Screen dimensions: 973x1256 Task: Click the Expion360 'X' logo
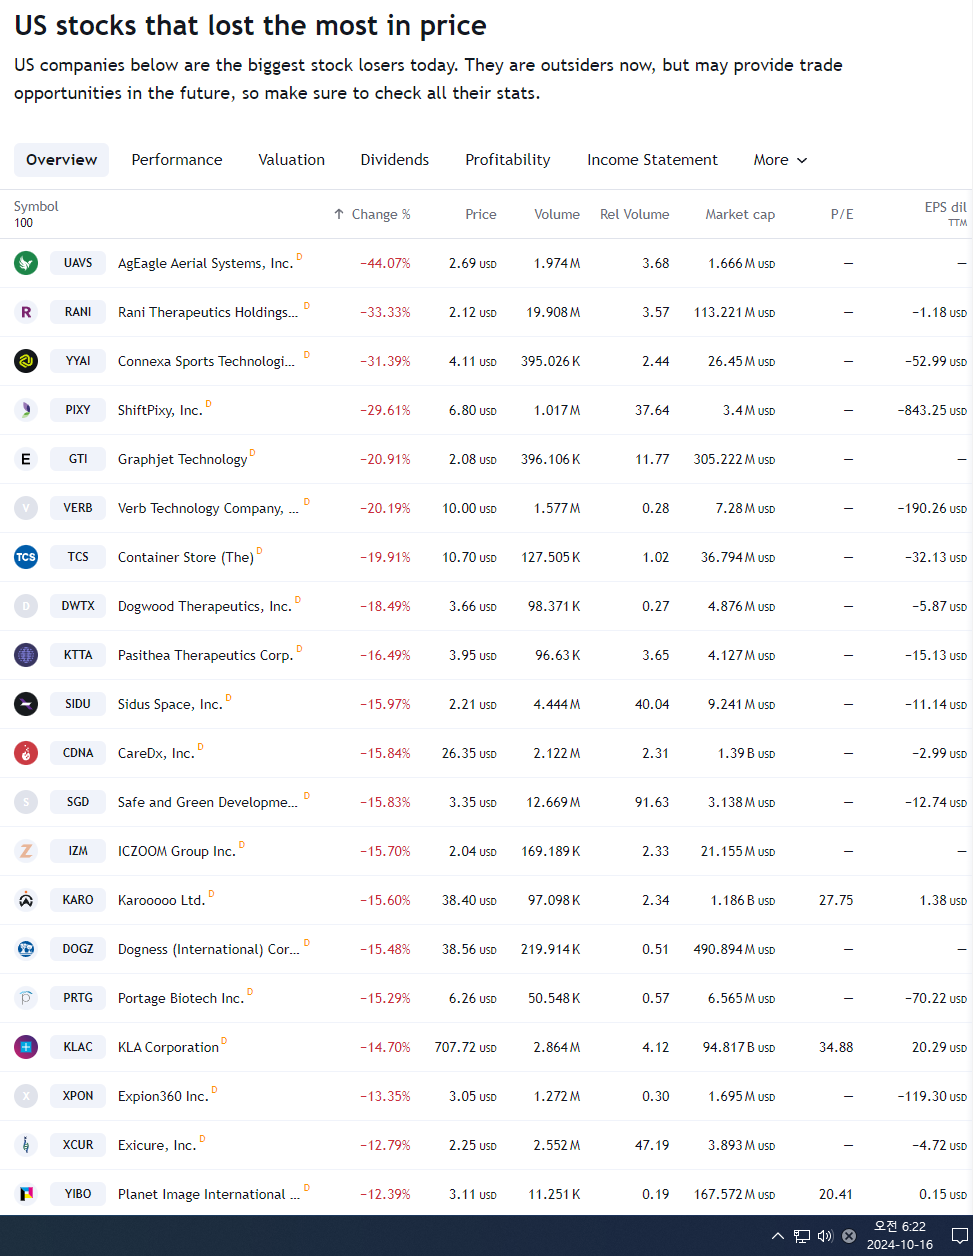click(x=26, y=1096)
